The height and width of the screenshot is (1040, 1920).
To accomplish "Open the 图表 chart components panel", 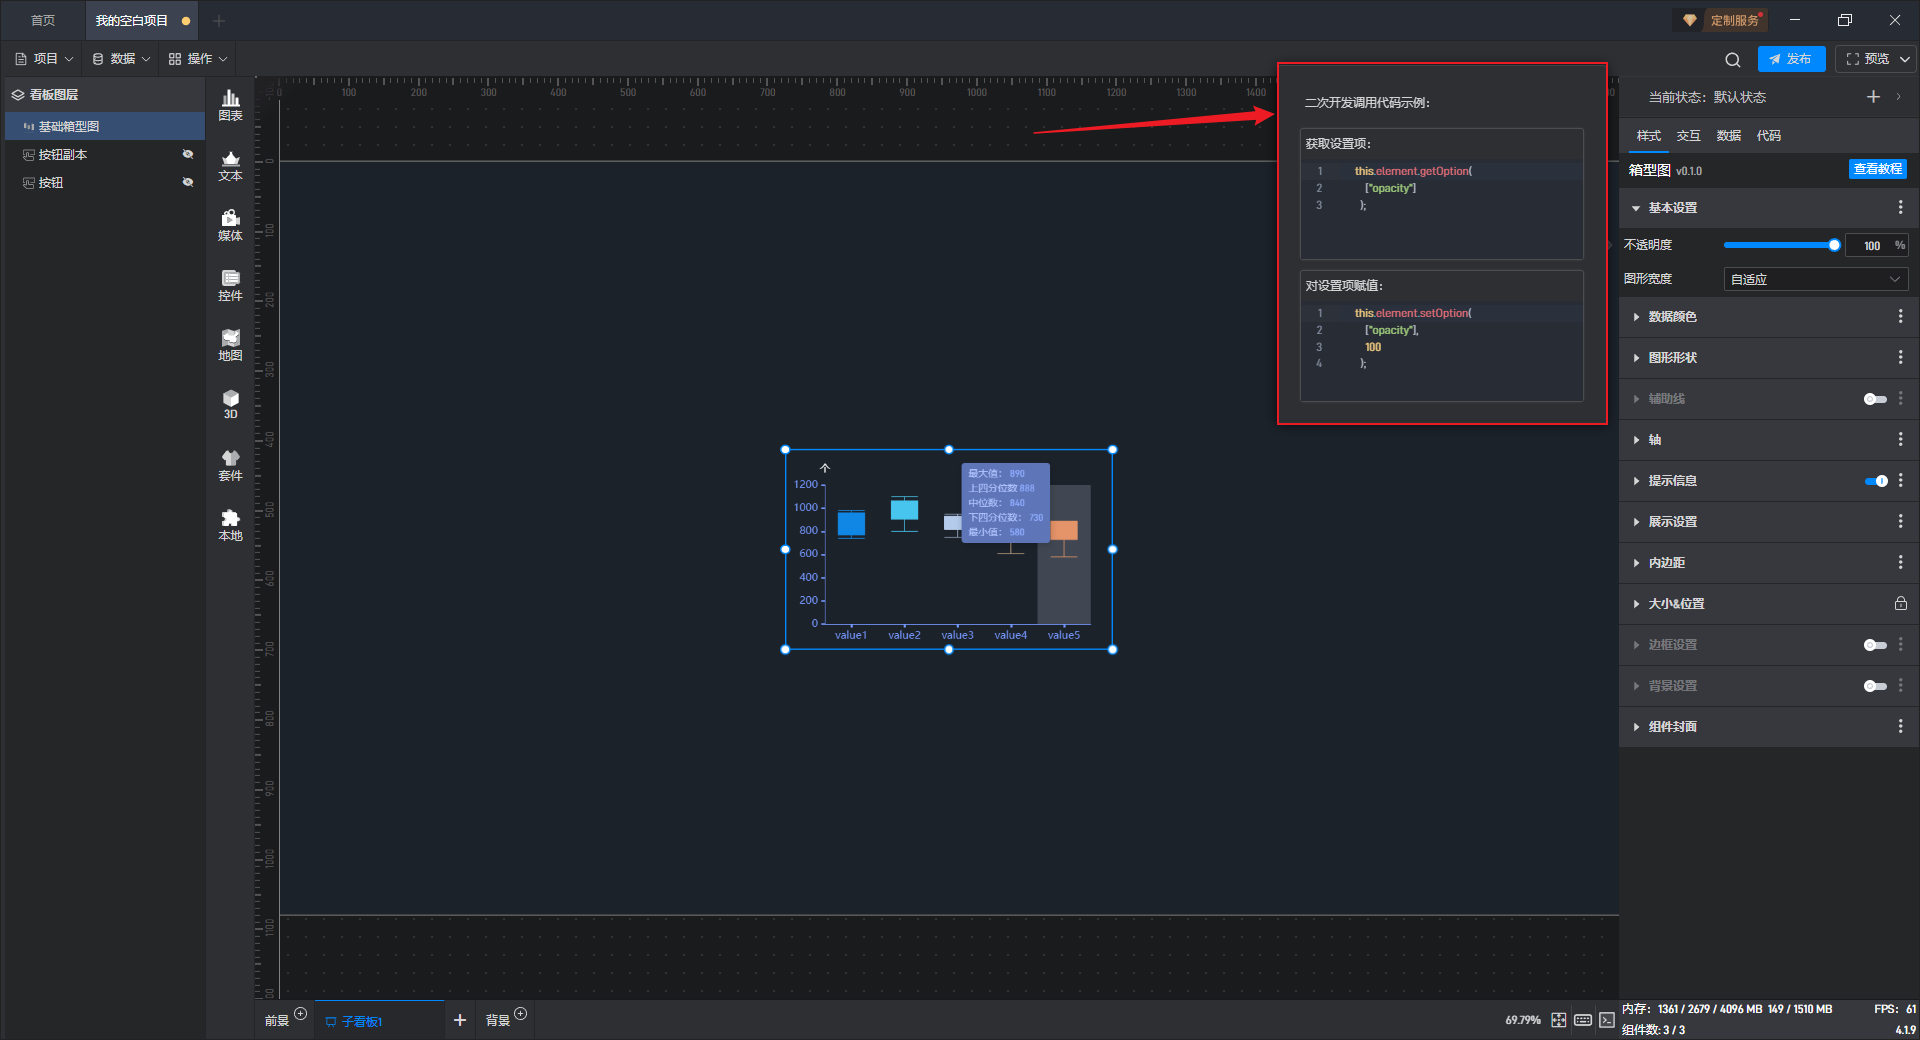I will coord(230,104).
